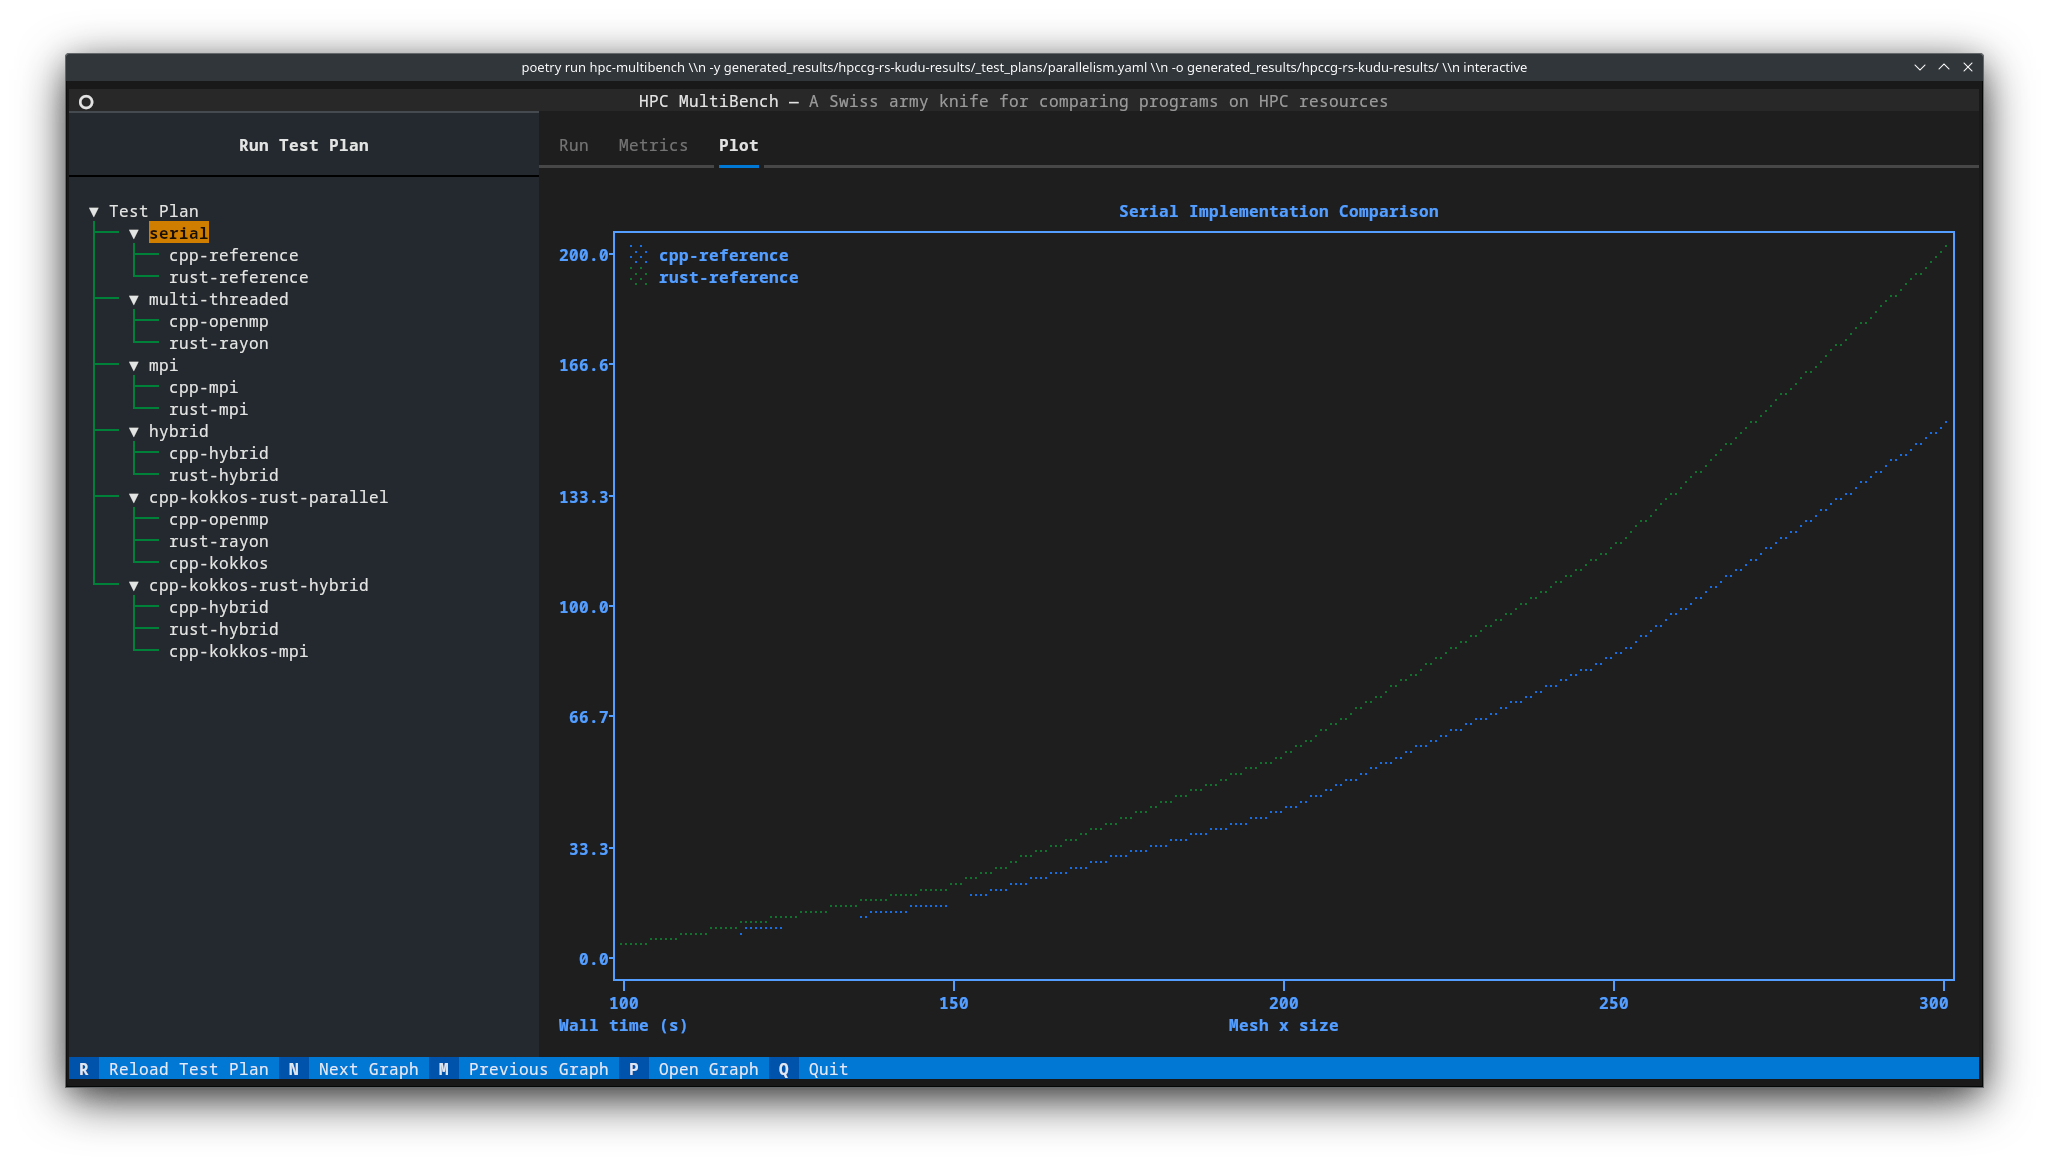Select rust-mpi in the tree
Viewport: 2050px width, 1166px height.
209,410
